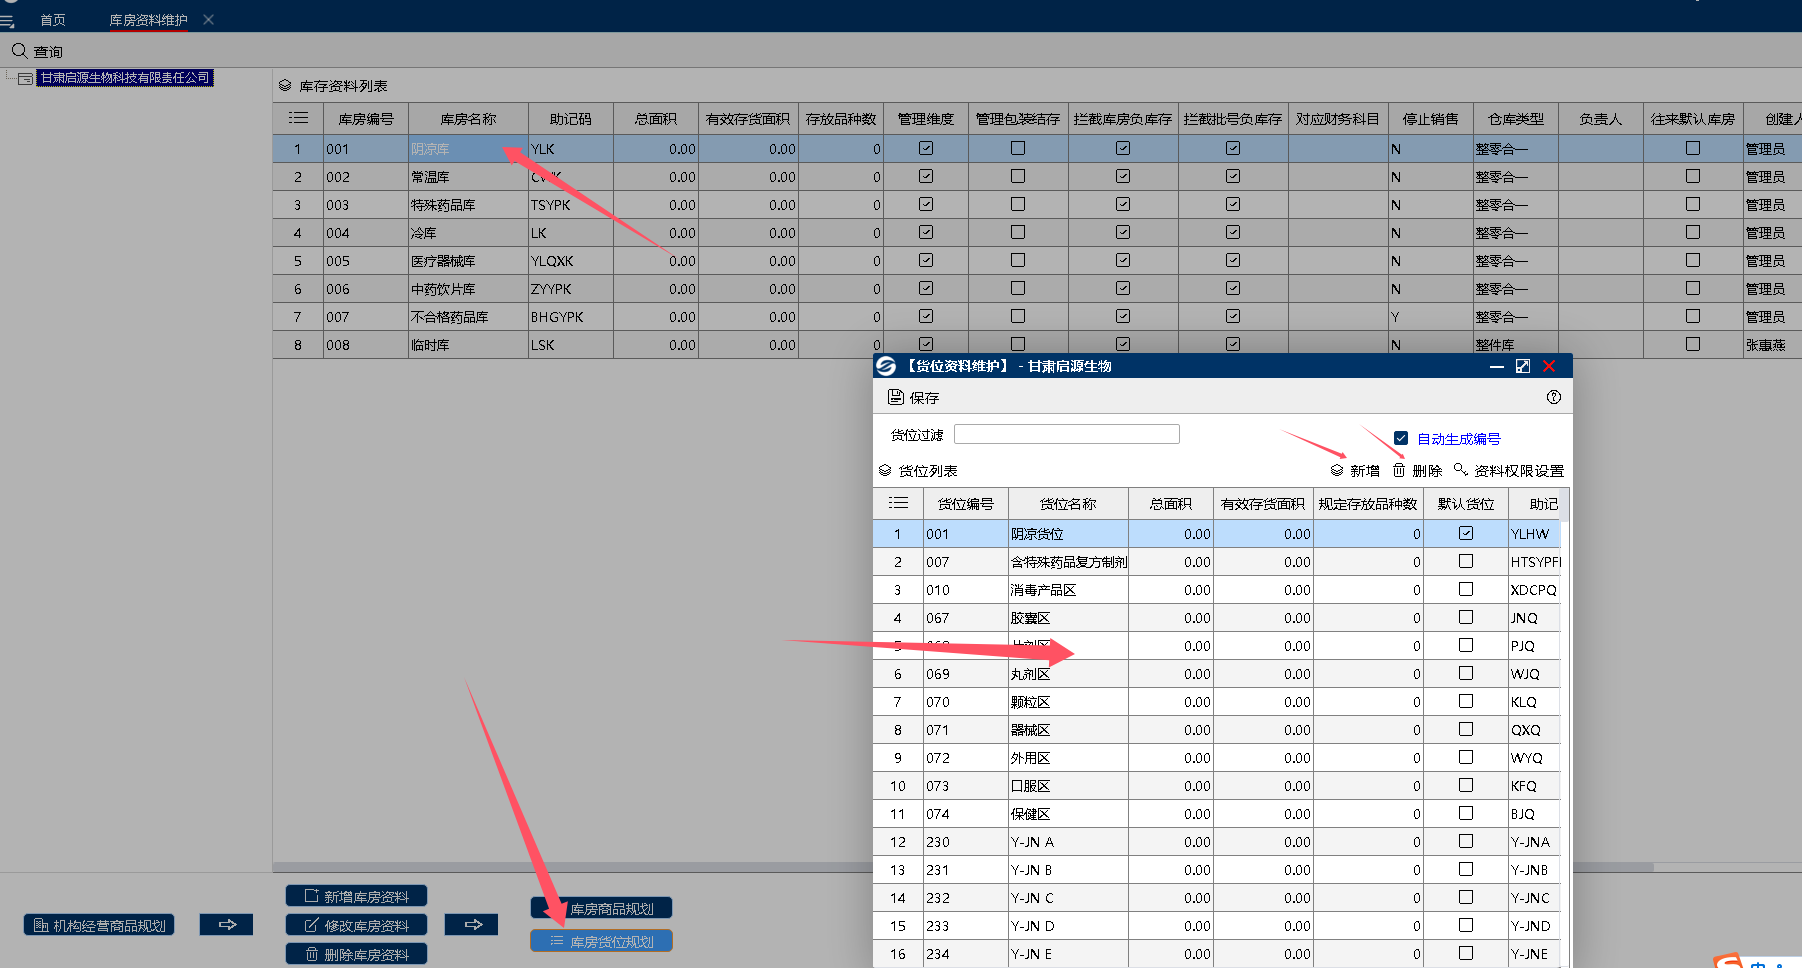The image size is (1802, 968).
Task: Toggle 默认货位 checkbox for 消毒产品区
Action: pos(1466,589)
